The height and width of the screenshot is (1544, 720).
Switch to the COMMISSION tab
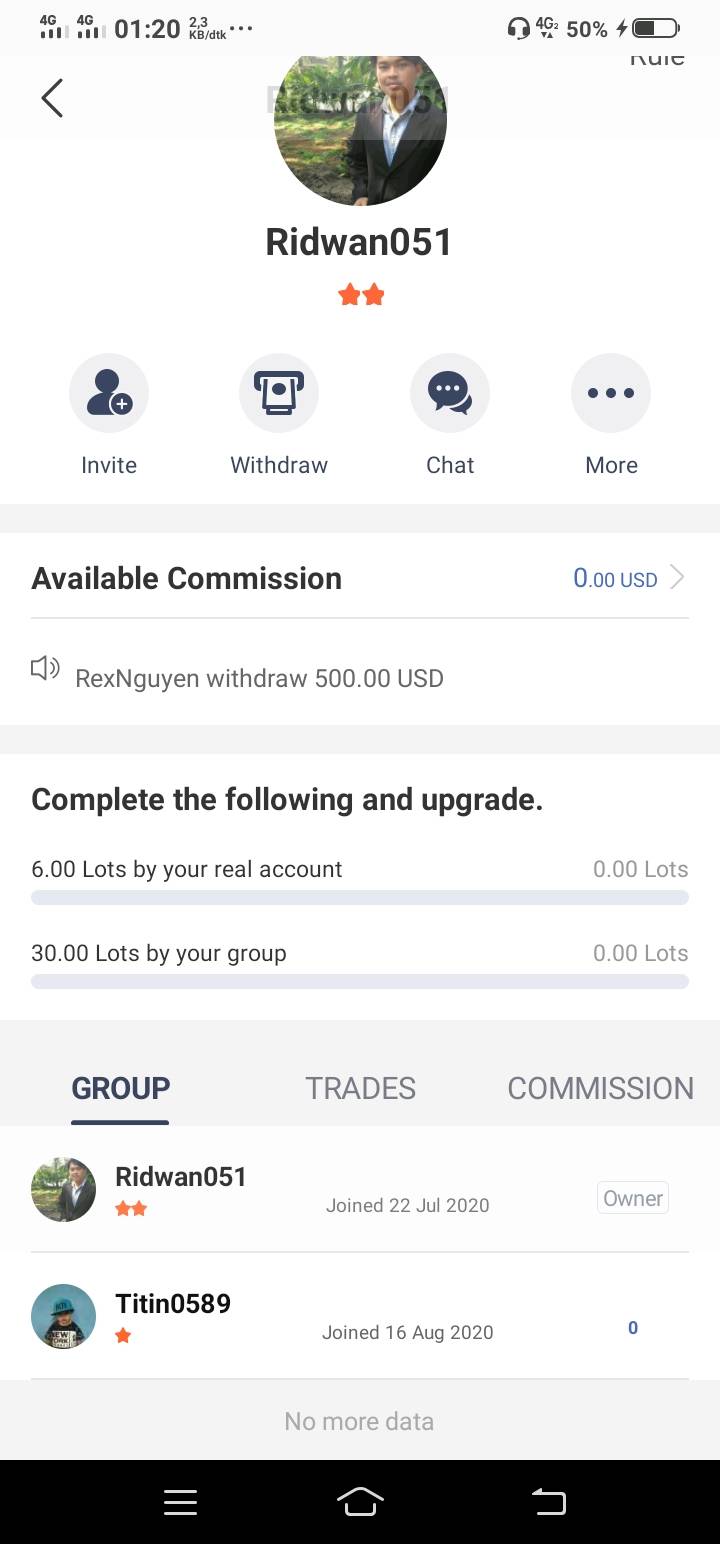click(x=600, y=1088)
